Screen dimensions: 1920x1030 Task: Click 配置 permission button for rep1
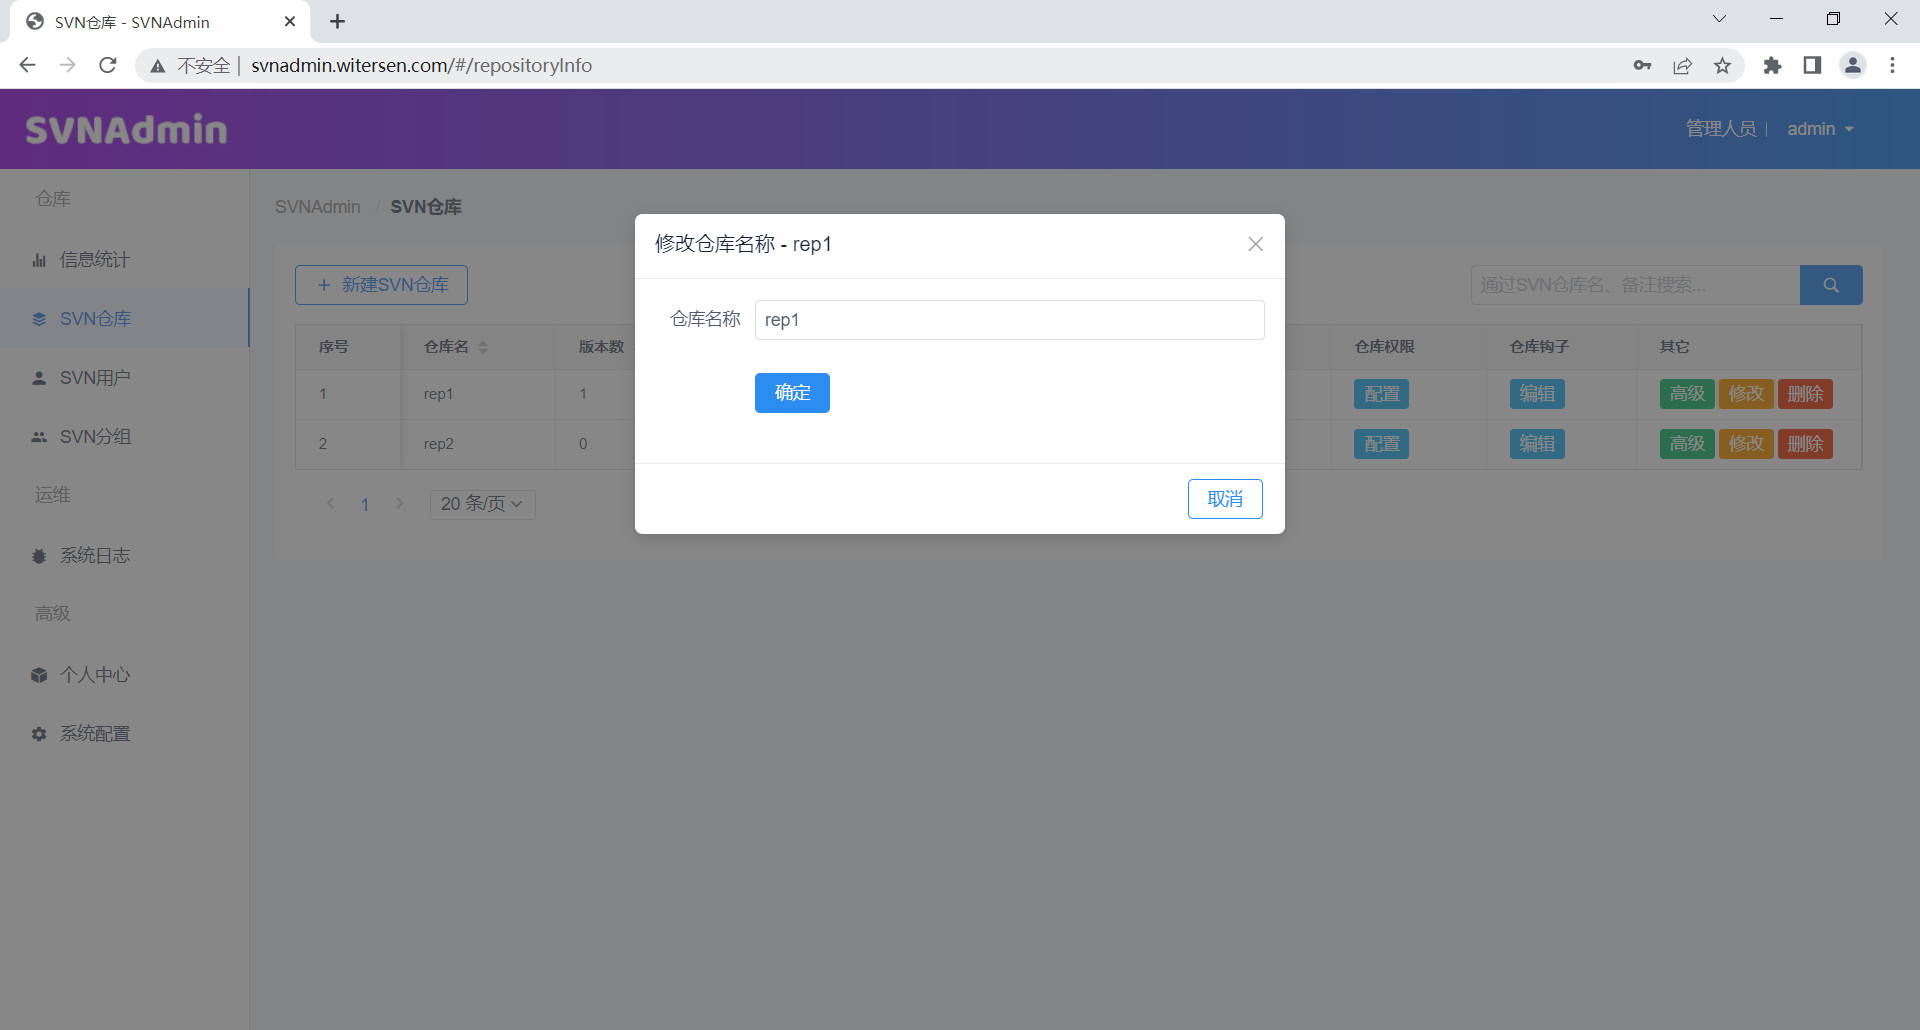pyautogui.click(x=1381, y=394)
